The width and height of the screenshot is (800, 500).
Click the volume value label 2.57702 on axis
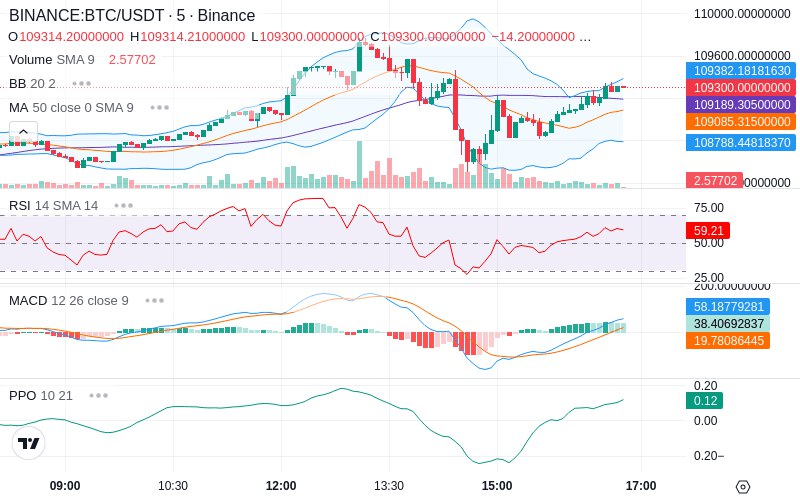(715, 180)
